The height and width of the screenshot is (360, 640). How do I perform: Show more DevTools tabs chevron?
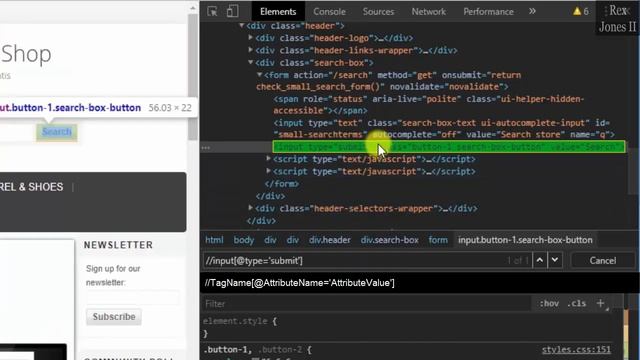[532, 11]
